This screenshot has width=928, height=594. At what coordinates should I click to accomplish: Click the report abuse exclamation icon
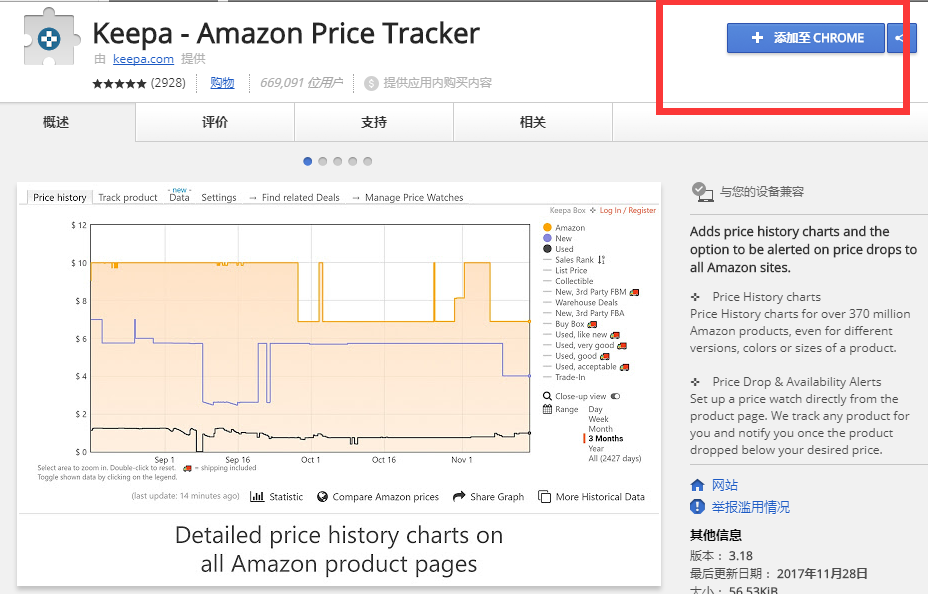click(698, 506)
